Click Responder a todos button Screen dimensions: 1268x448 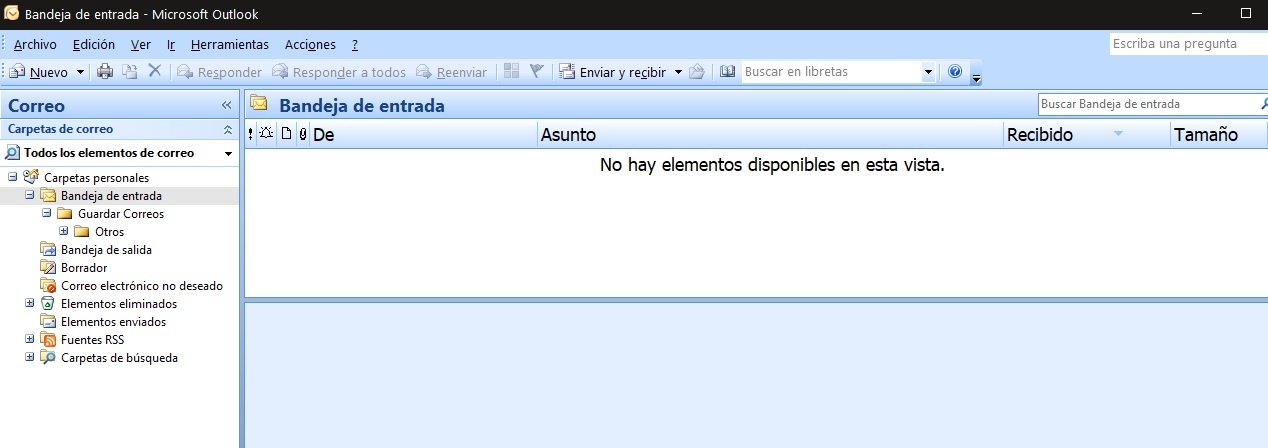pos(339,72)
